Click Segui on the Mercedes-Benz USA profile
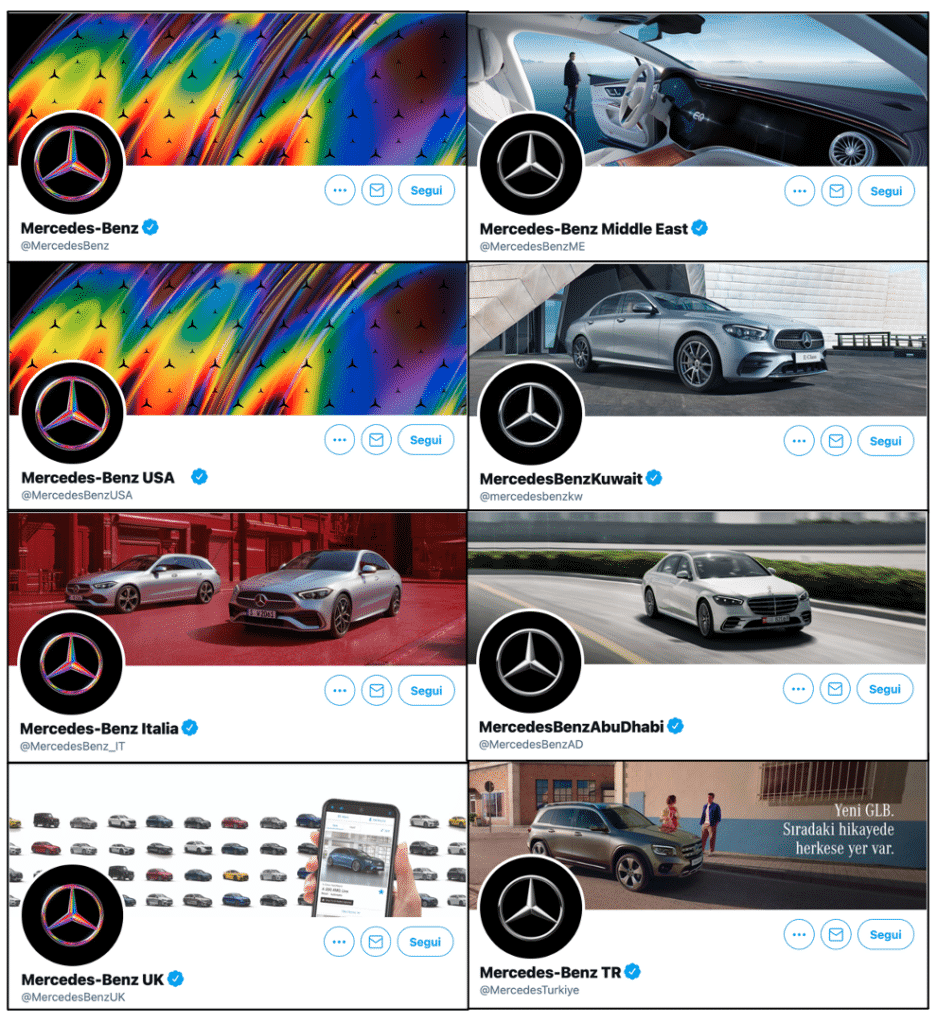This screenshot has width=937, height=1024. (426, 440)
